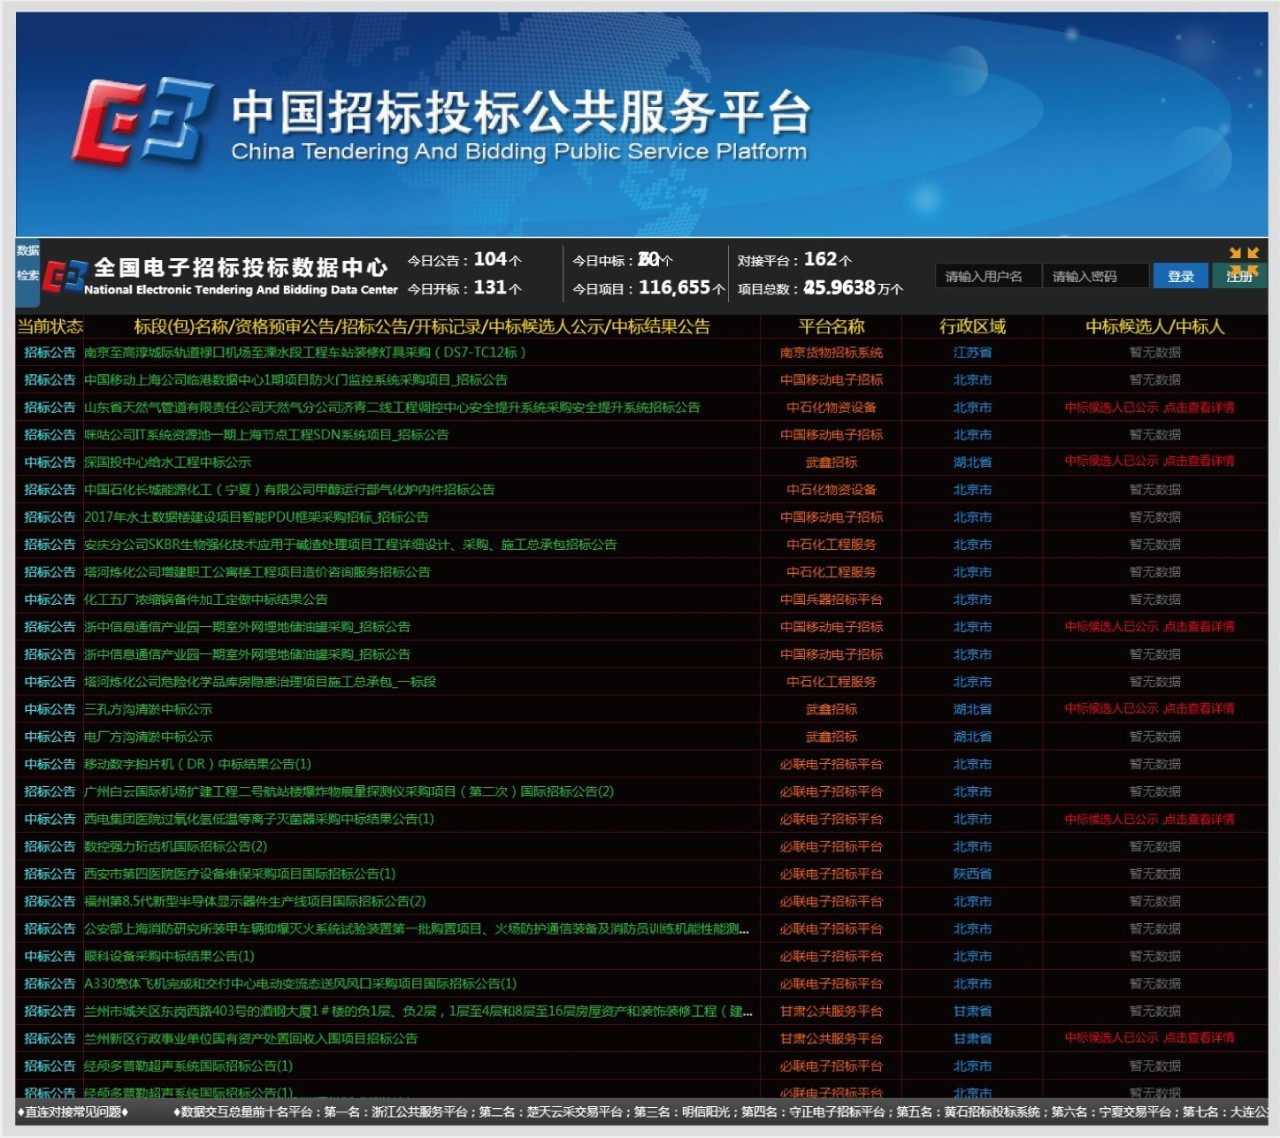Image resolution: width=1280 pixels, height=1138 pixels.
Task: Click the red-blue CEB logo in banner
Action: pyautogui.click(x=141, y=122)
